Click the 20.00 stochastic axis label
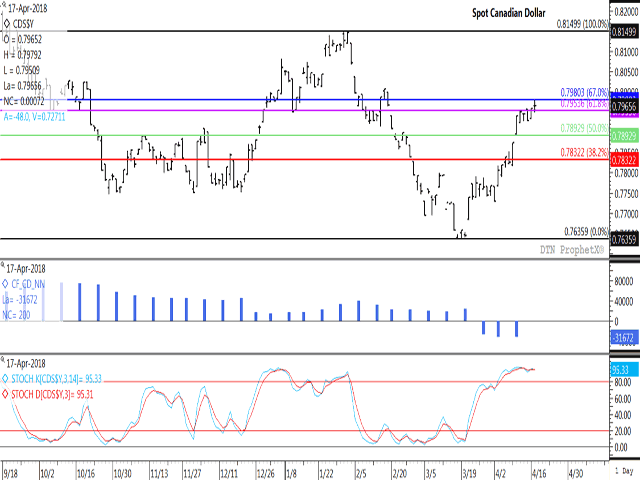 point(623,431)
